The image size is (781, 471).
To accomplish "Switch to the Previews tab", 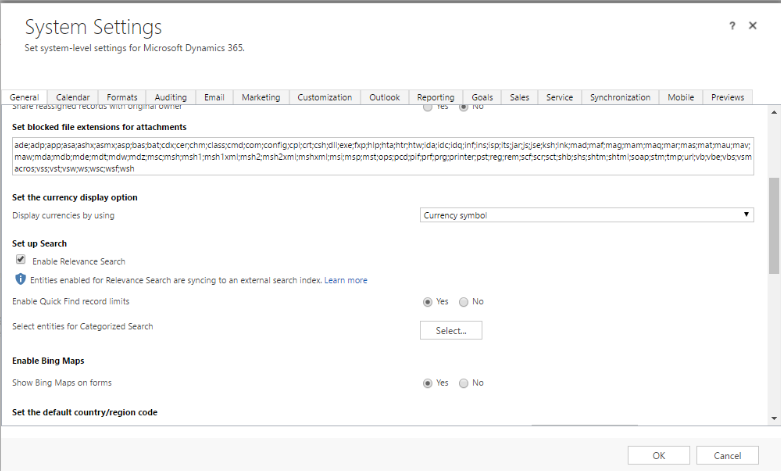I will (x=728, y=97).
